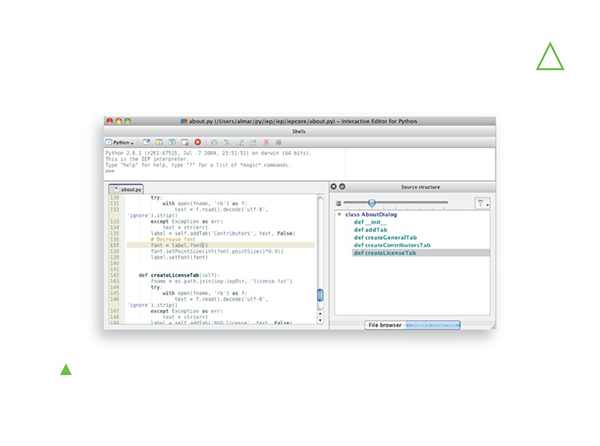600x446 pixels.
Task: Click the editor scrollbar up arrow
Action: coord(320,314)
